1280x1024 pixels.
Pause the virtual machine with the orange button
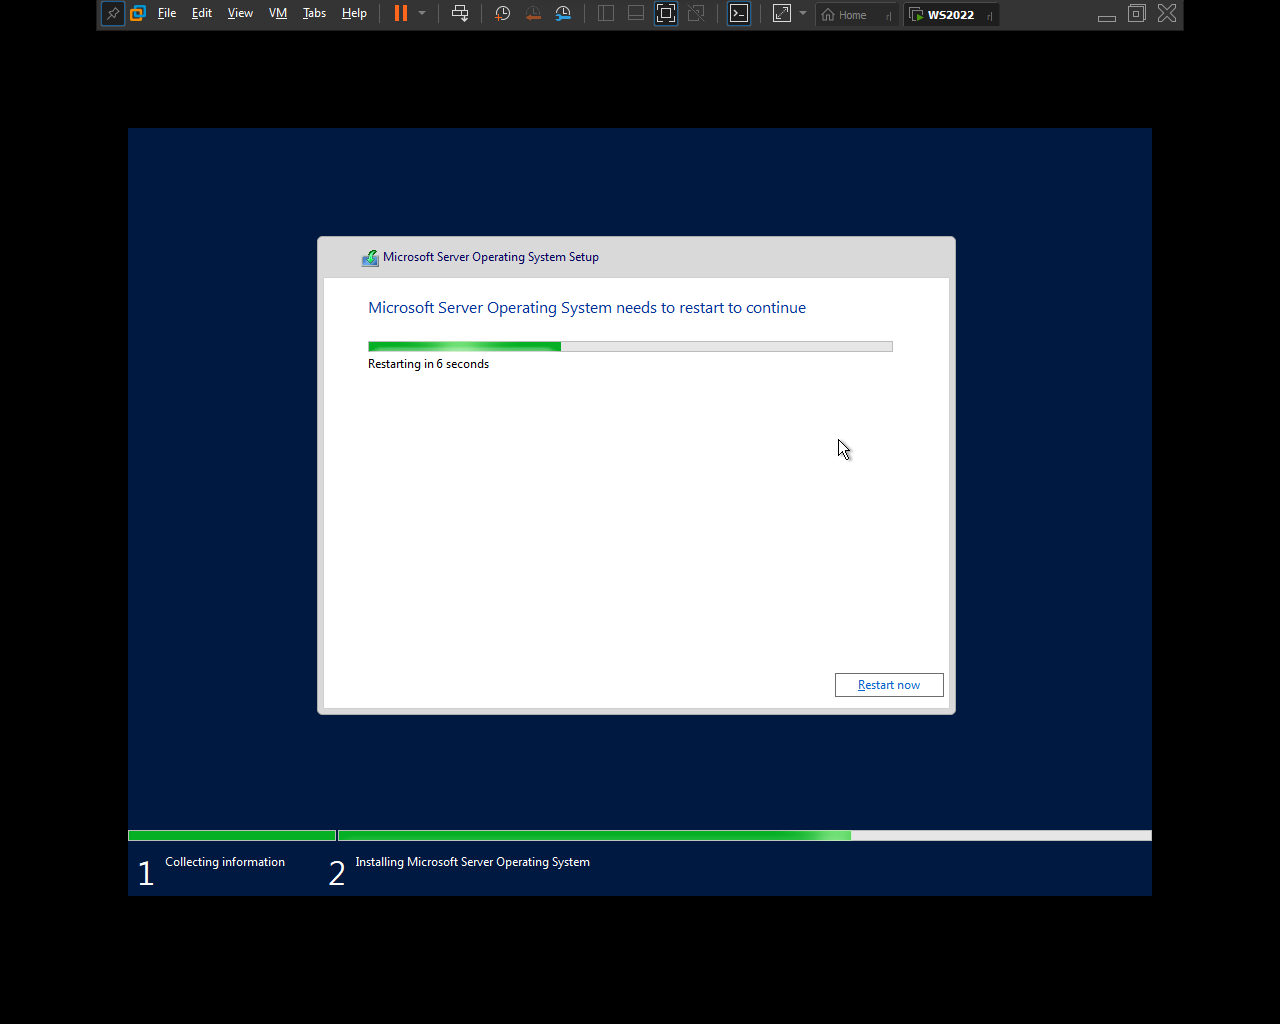click(x=401, y=14)
